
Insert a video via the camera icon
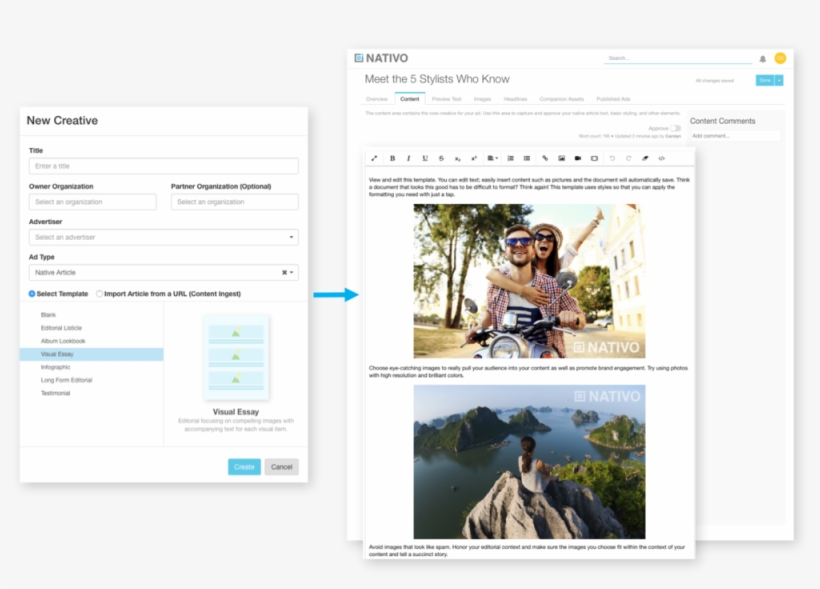coord(578,158)
